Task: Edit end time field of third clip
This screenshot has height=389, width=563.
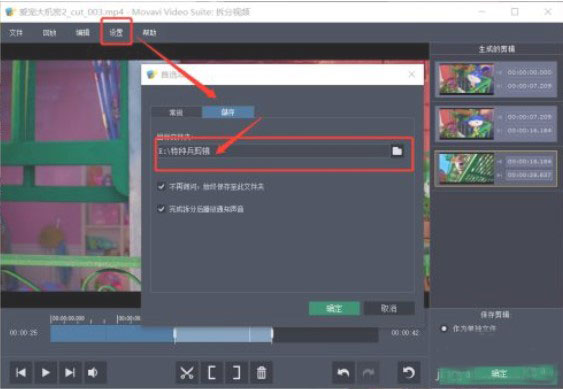Action: [x=529, y=175]
